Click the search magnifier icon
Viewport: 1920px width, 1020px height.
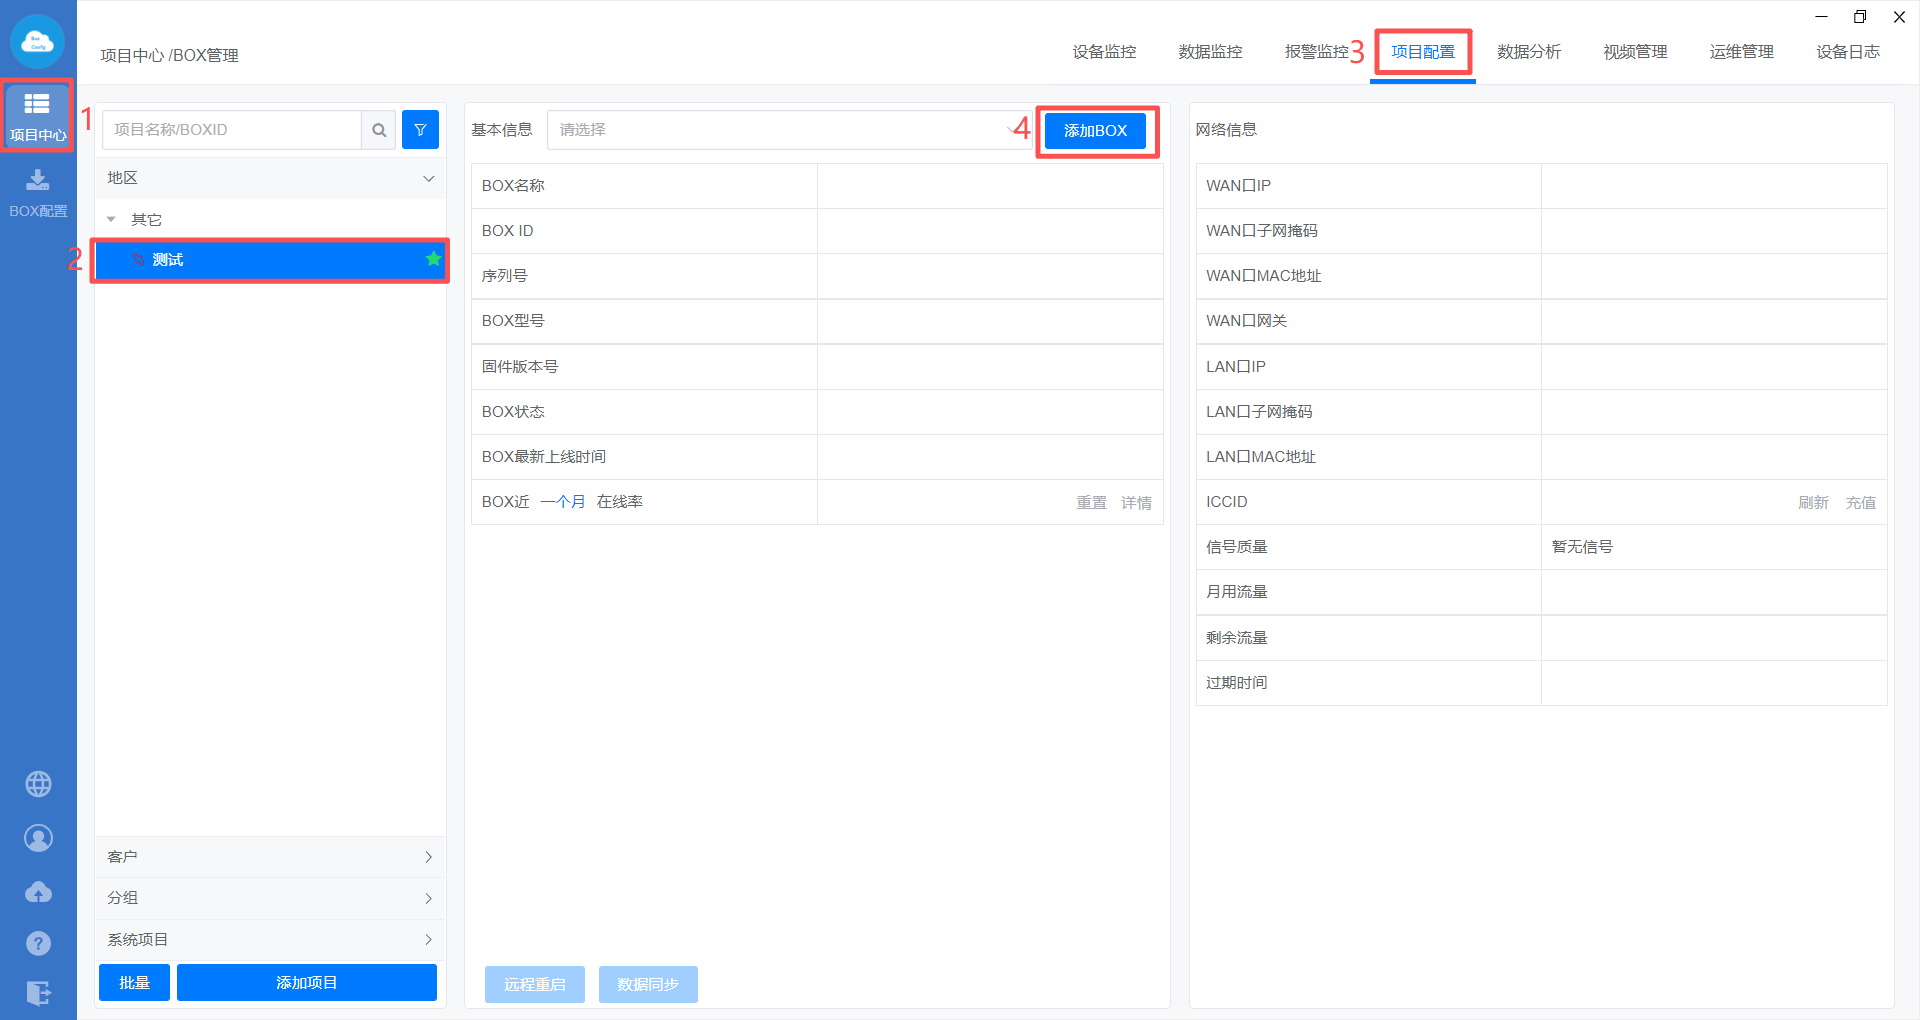coord(379,130)
